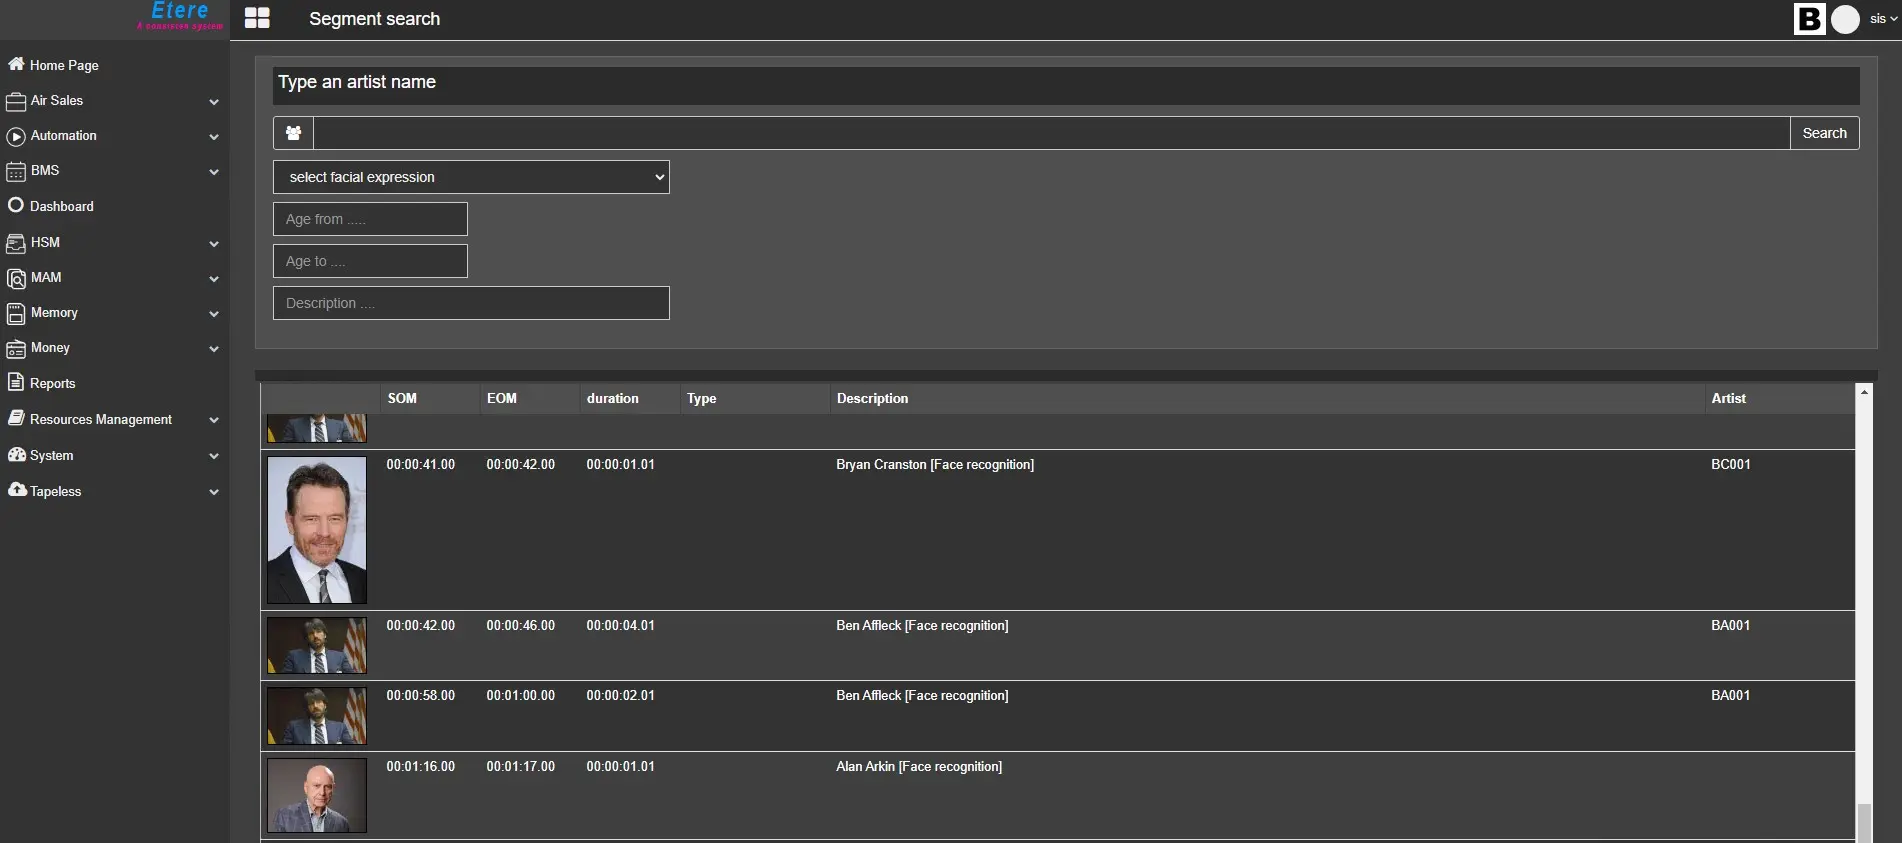This screenshot has width=1902, height=843.
Task: Click the Dashboard circle icon
Action: click(x=16, y=205)
